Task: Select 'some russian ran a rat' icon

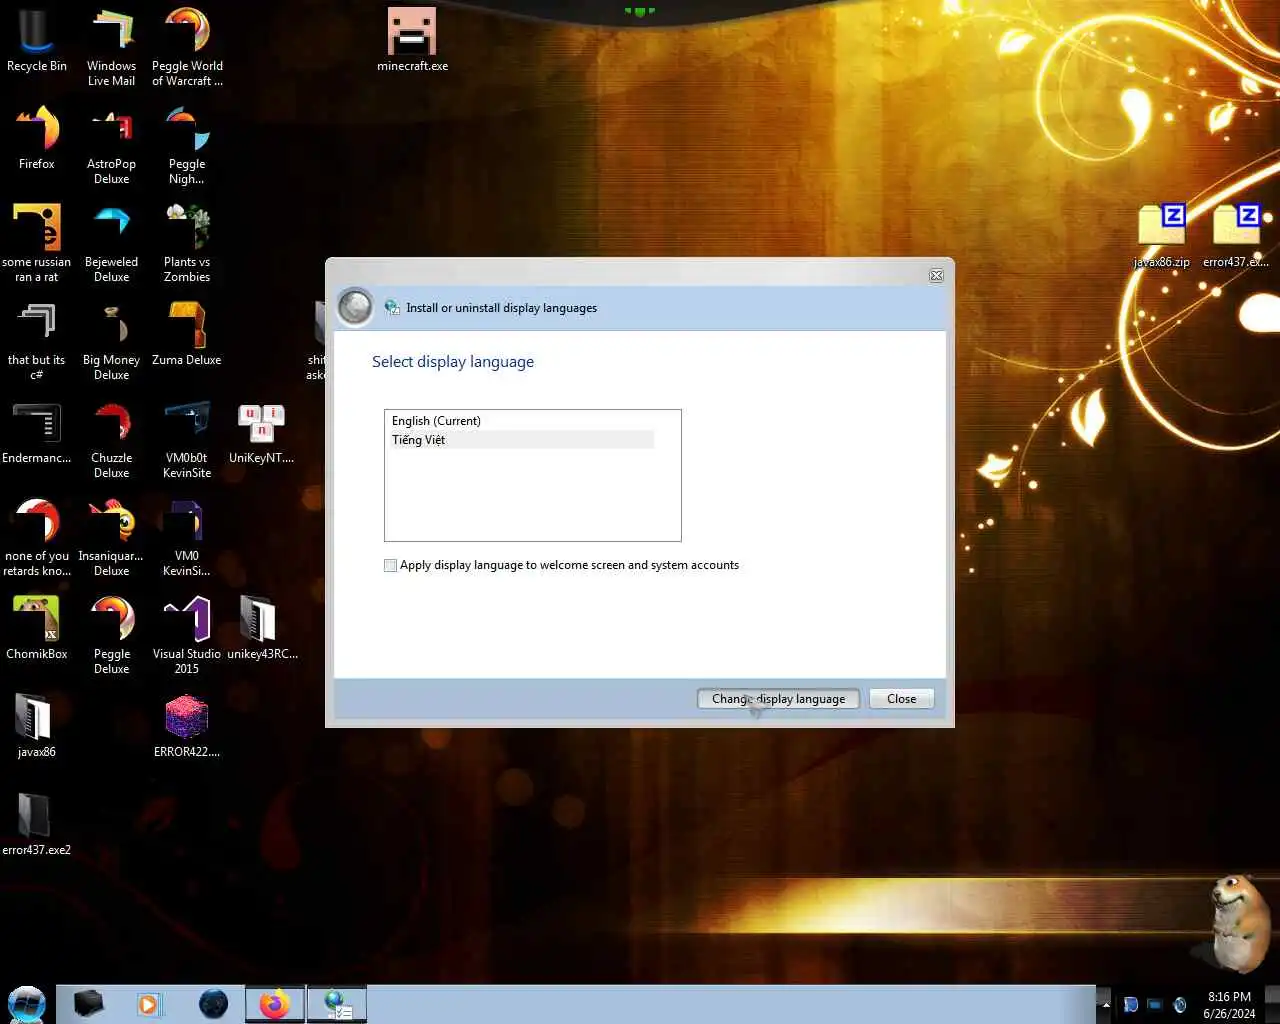Action: [37, 244]
